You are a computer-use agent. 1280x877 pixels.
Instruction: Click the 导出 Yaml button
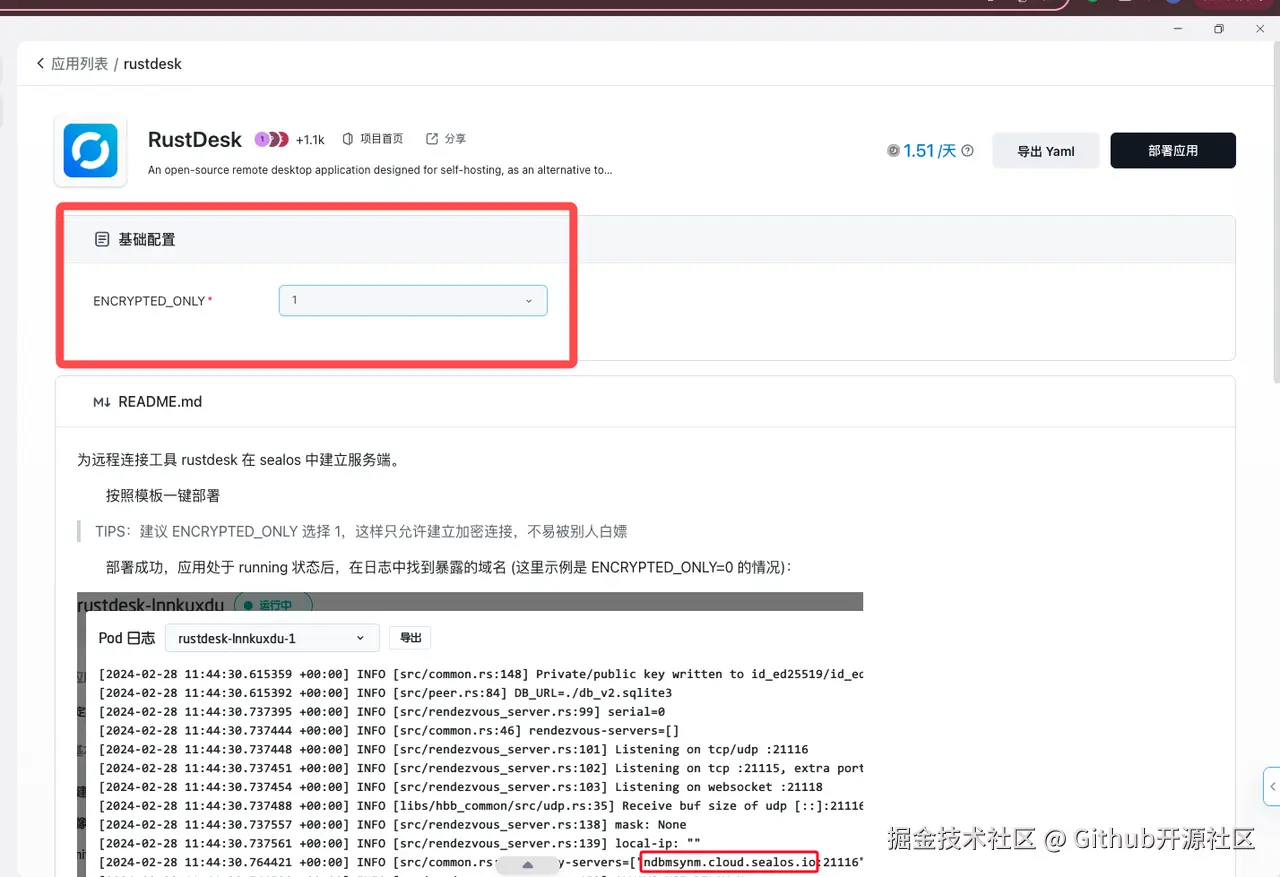pyautogui.click(x=1046, y=151)
